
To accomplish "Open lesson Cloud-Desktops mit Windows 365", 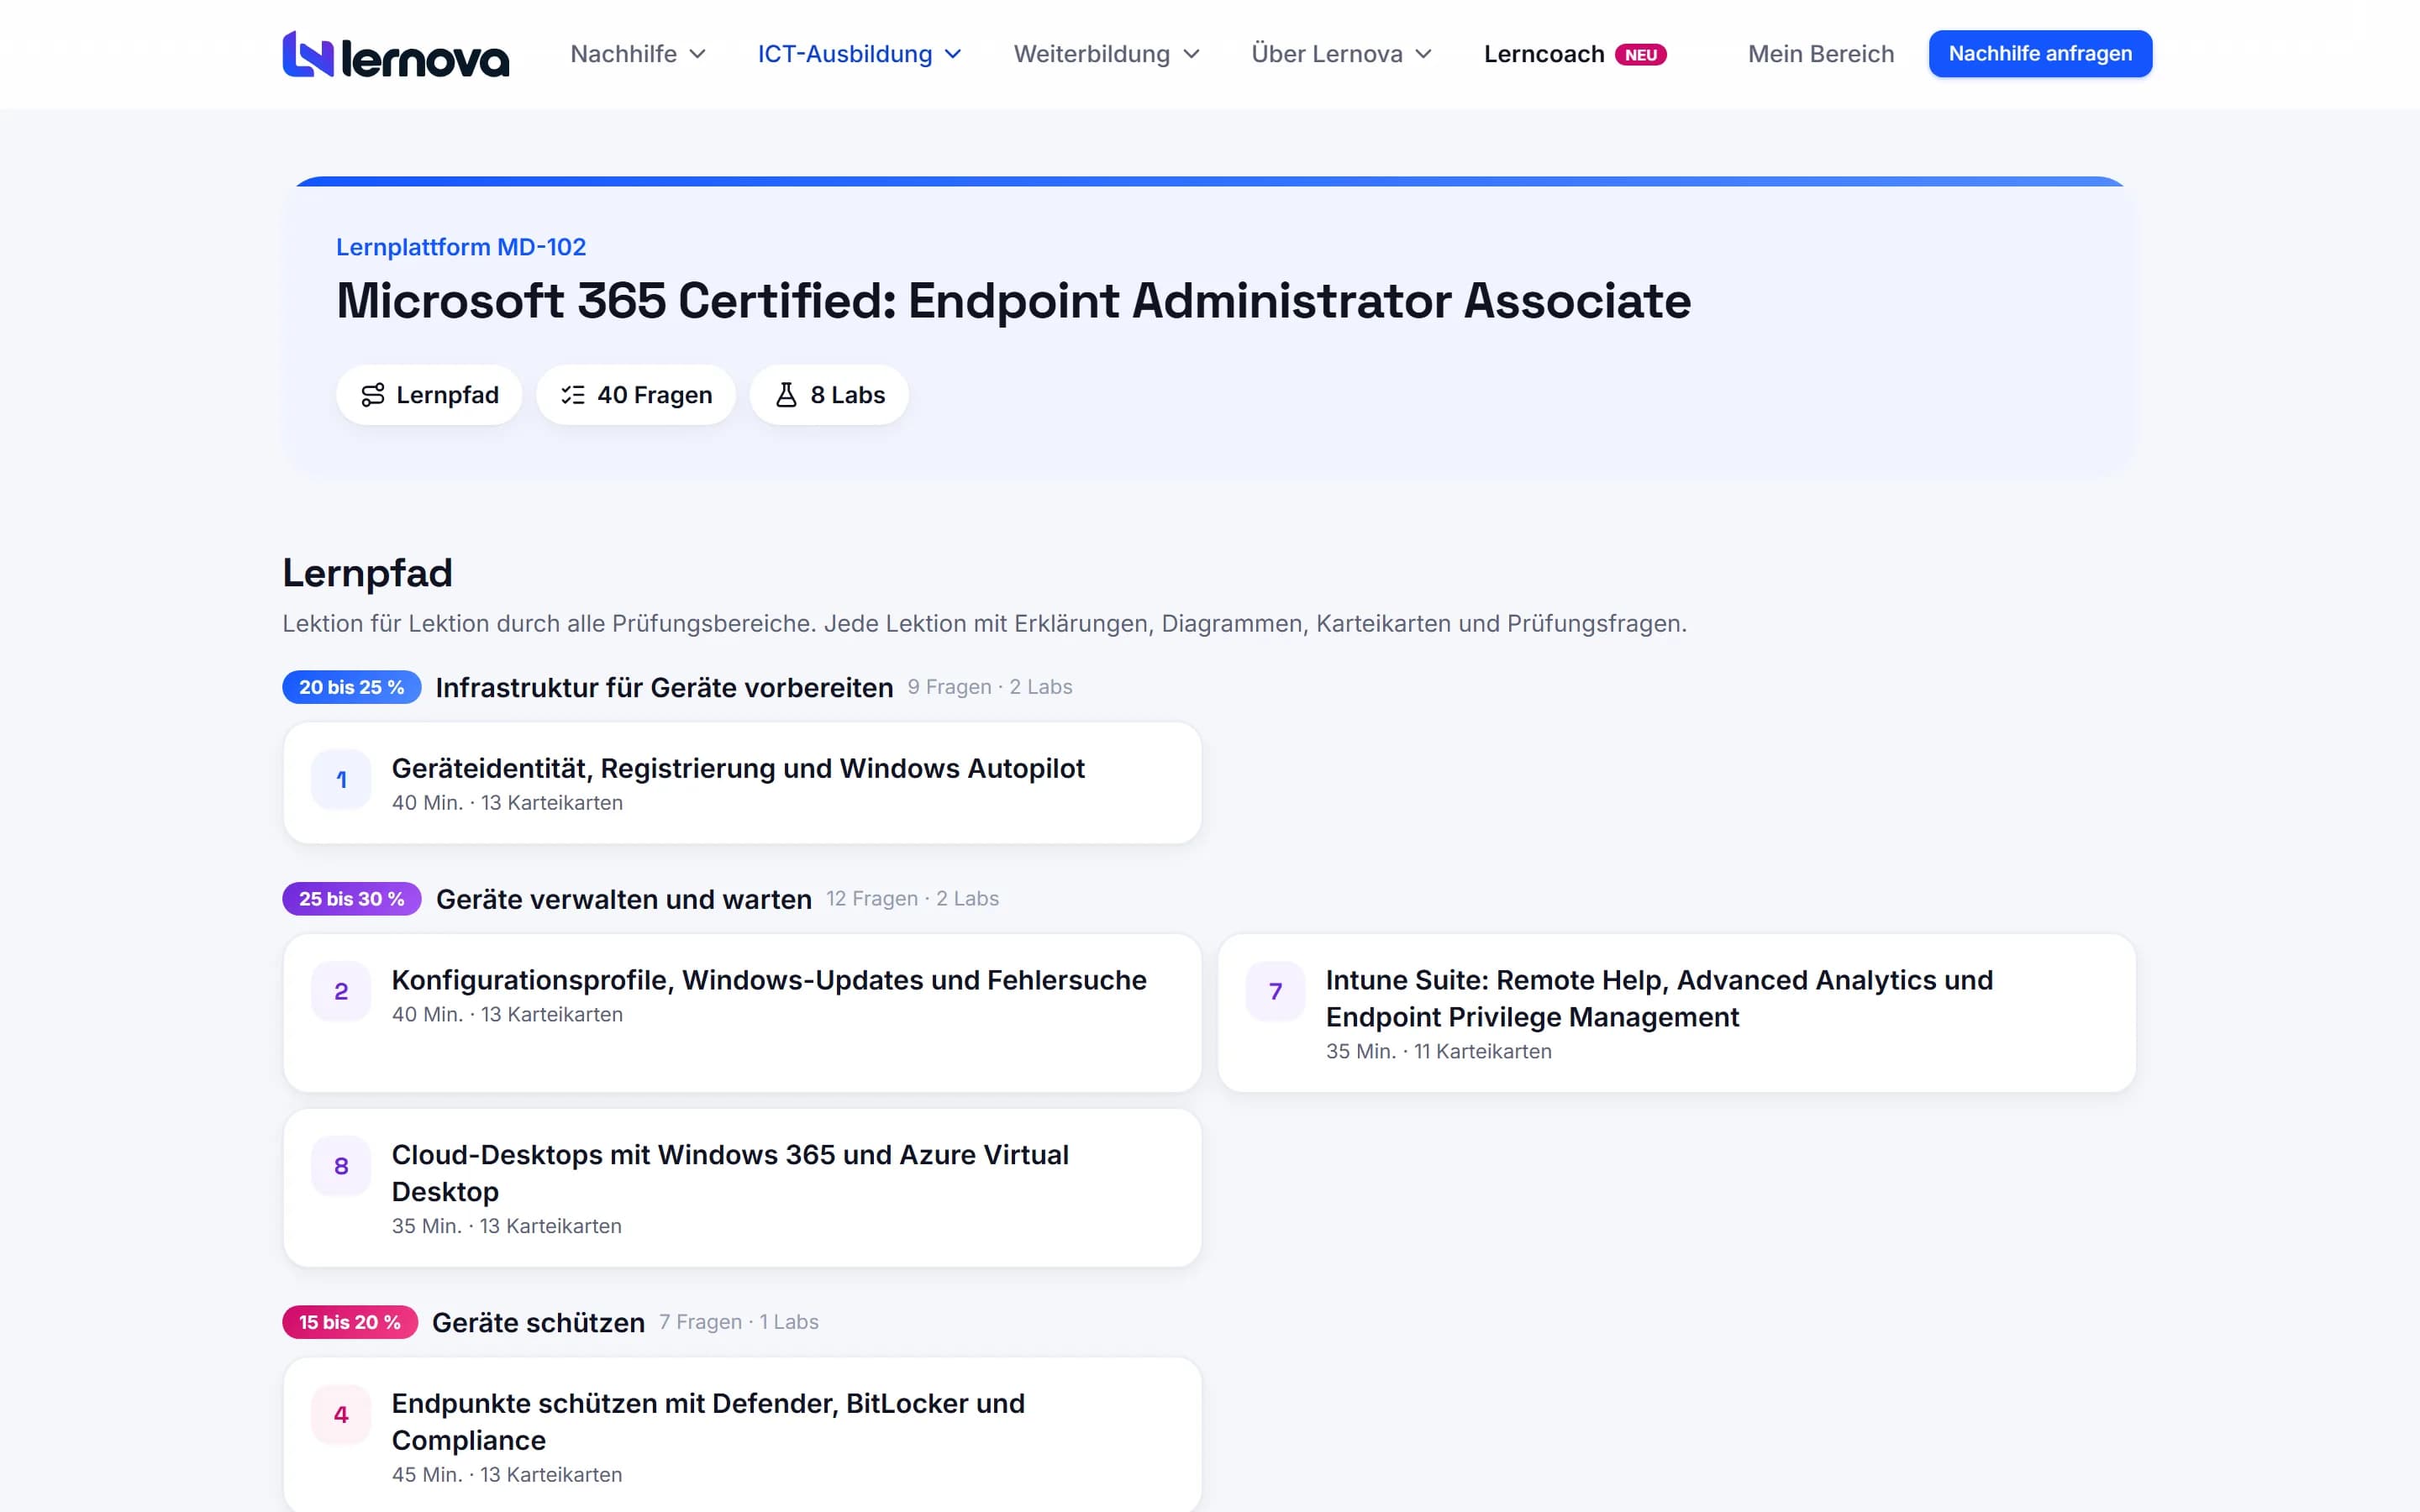I will [x=742, y=1188].
